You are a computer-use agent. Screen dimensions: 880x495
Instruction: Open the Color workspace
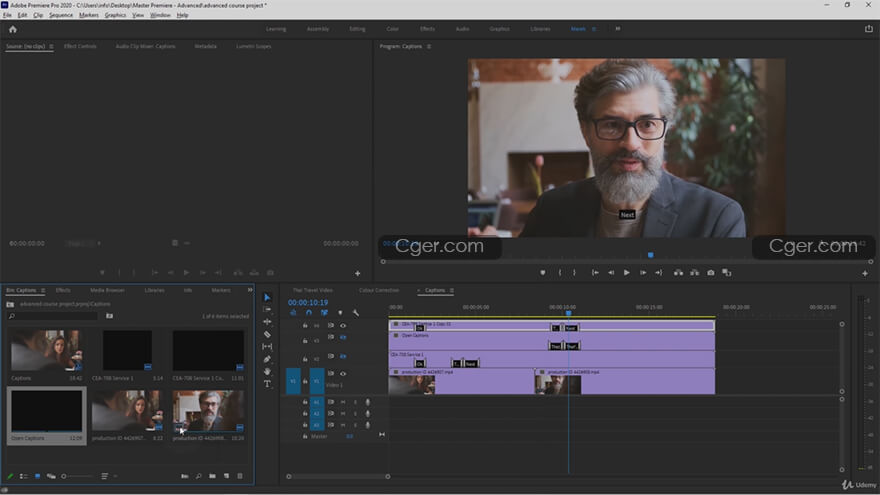(x=393, y=29)
